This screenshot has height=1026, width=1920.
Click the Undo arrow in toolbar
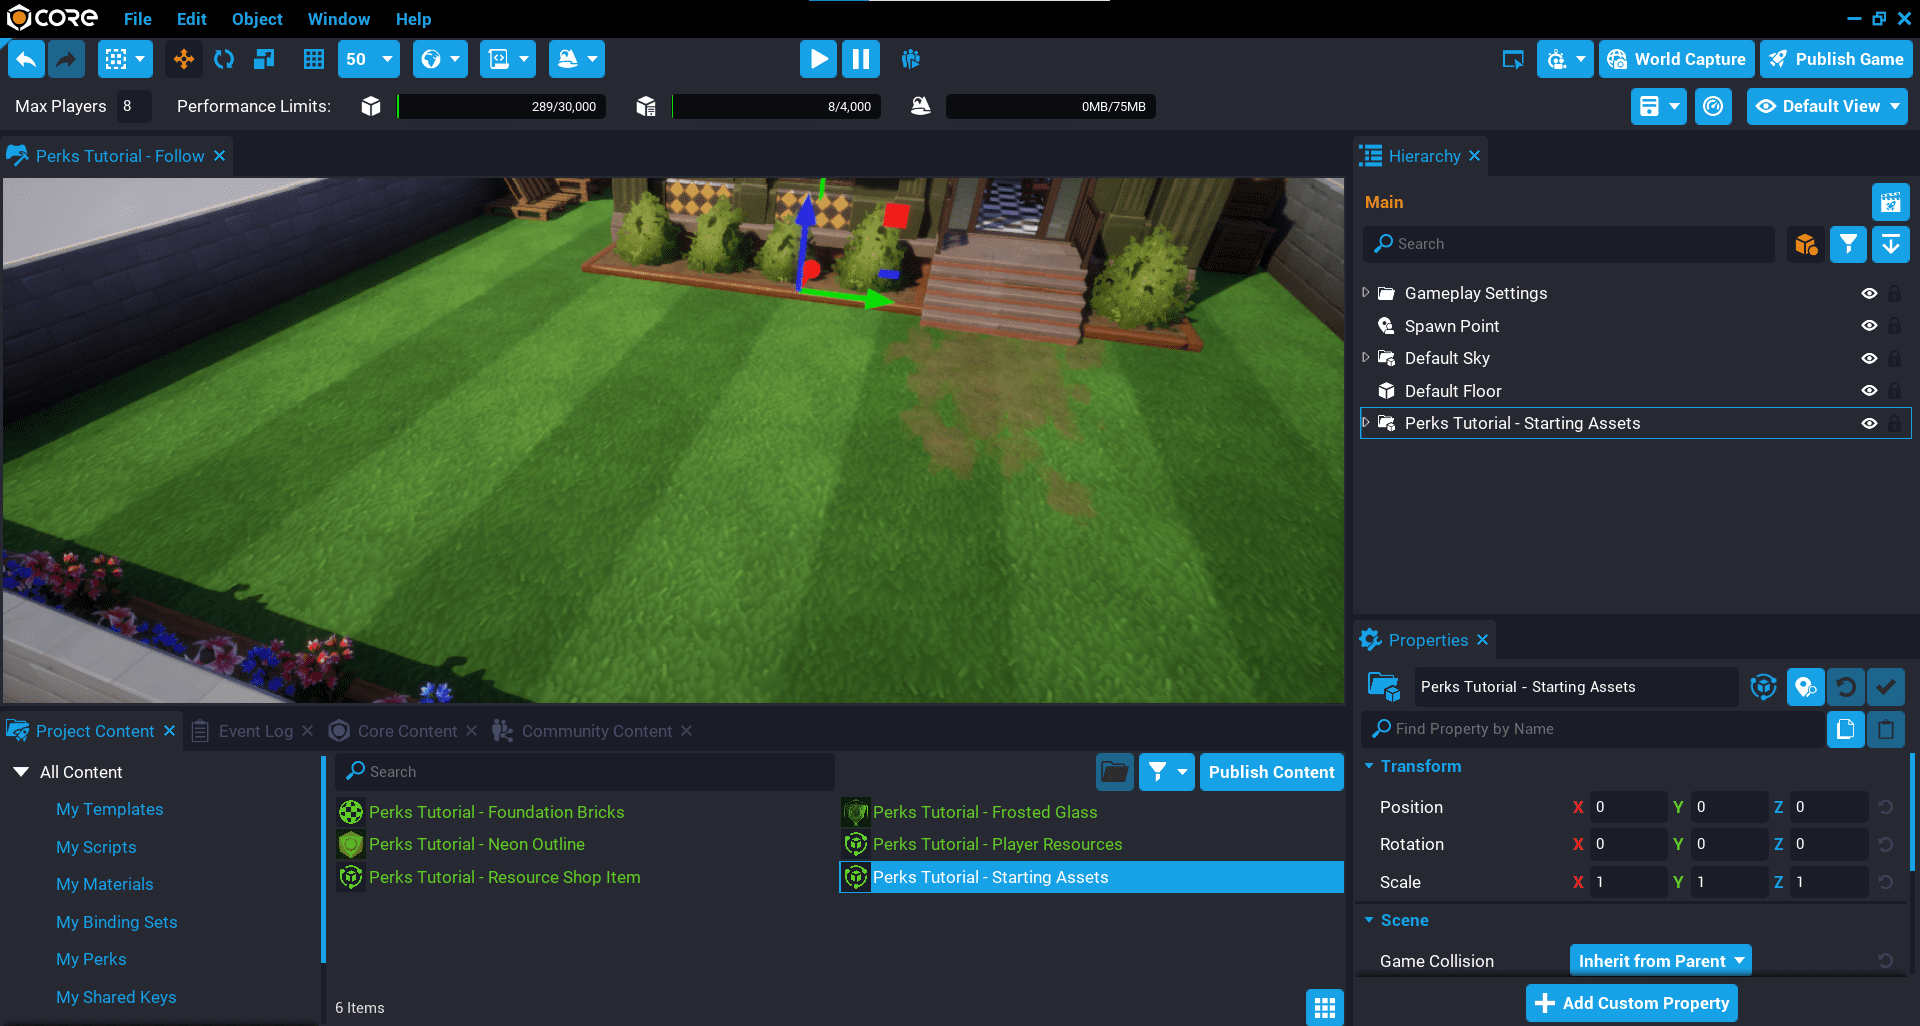26,59
